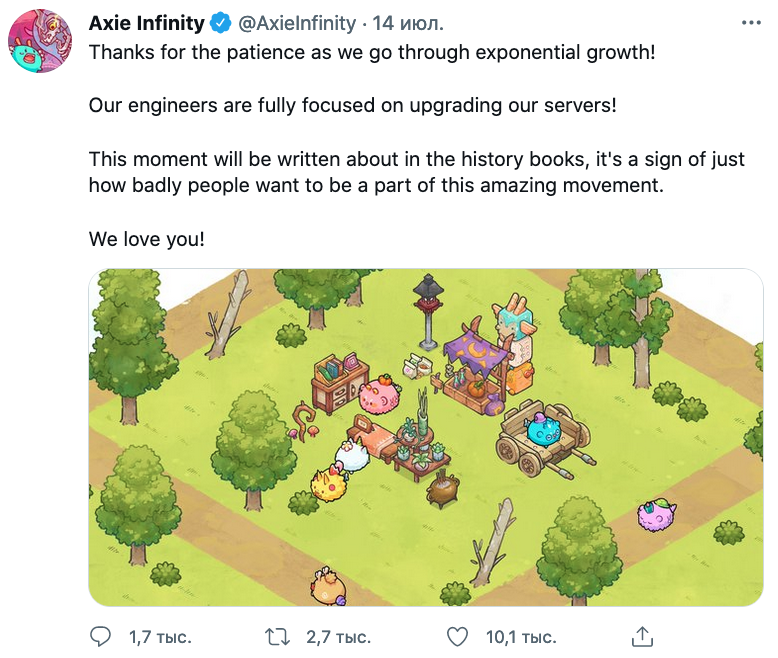Screen dimensions: 778x658
Task: Open the Axie Infinity profile avatar
Action: (40, 41)
